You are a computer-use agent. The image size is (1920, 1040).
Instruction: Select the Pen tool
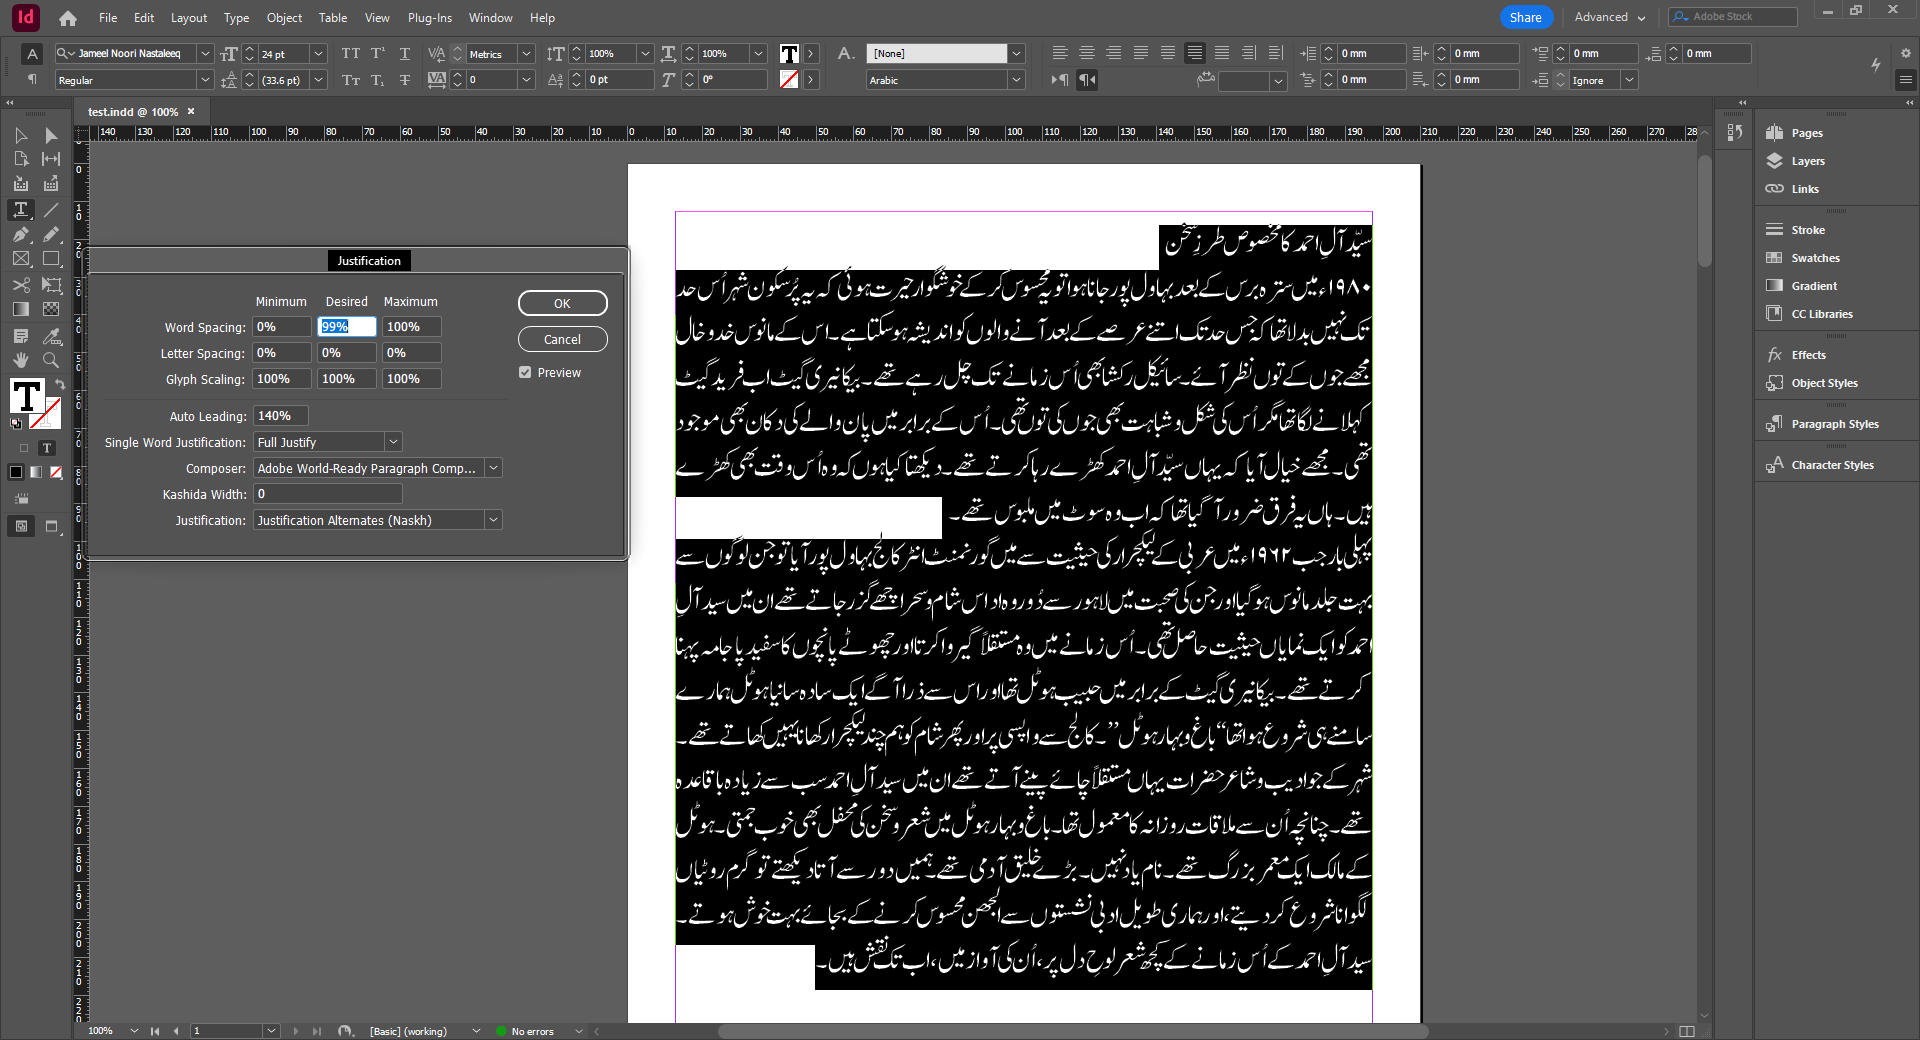click(21, 235)
